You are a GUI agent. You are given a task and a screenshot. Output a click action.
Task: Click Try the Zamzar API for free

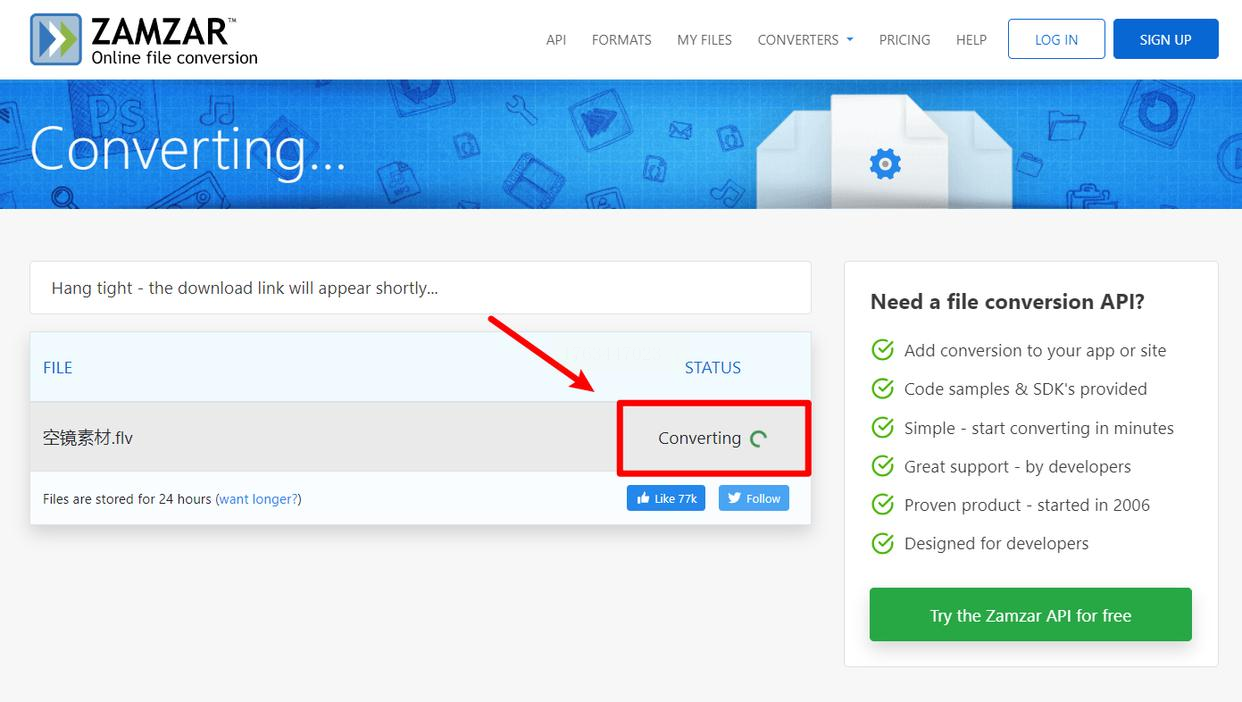tap(1030, 615)
